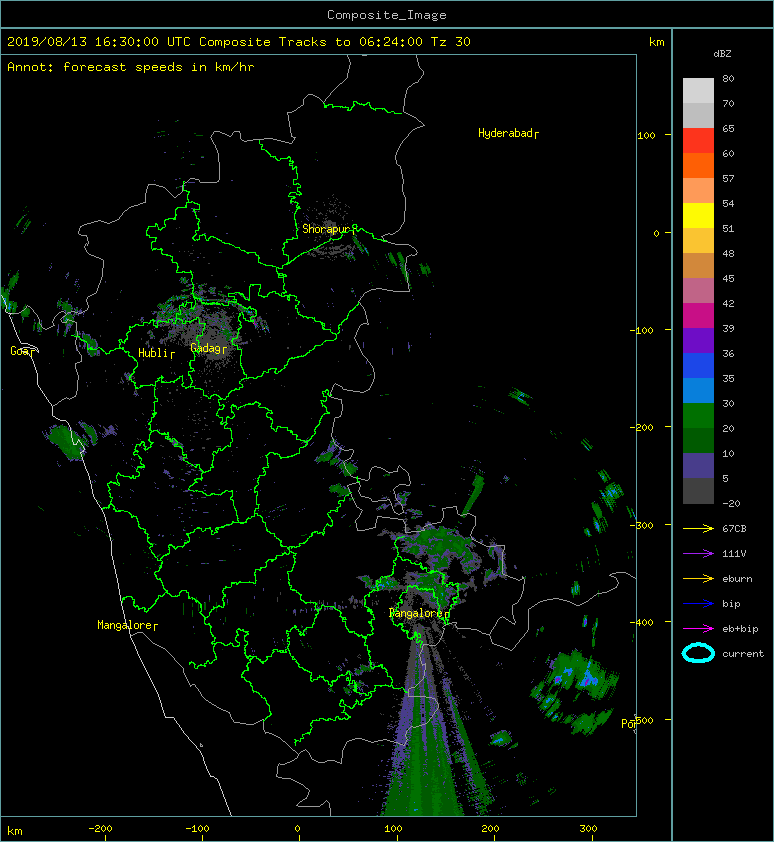Pick the dark green 20-10 dBZ swatch

tap(698, 440)
